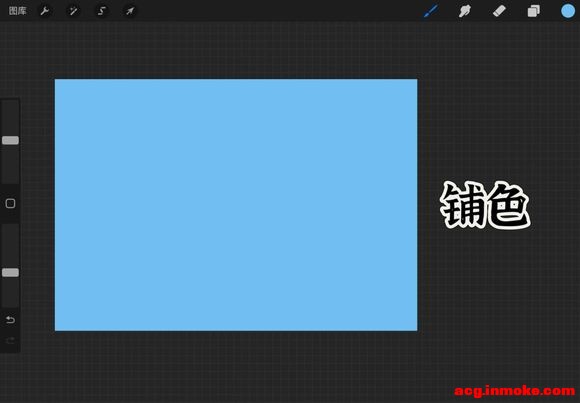This screenshot has height=403, width=580.
Task: Click the brush opacity slider handle
Action: click(10, 272)
